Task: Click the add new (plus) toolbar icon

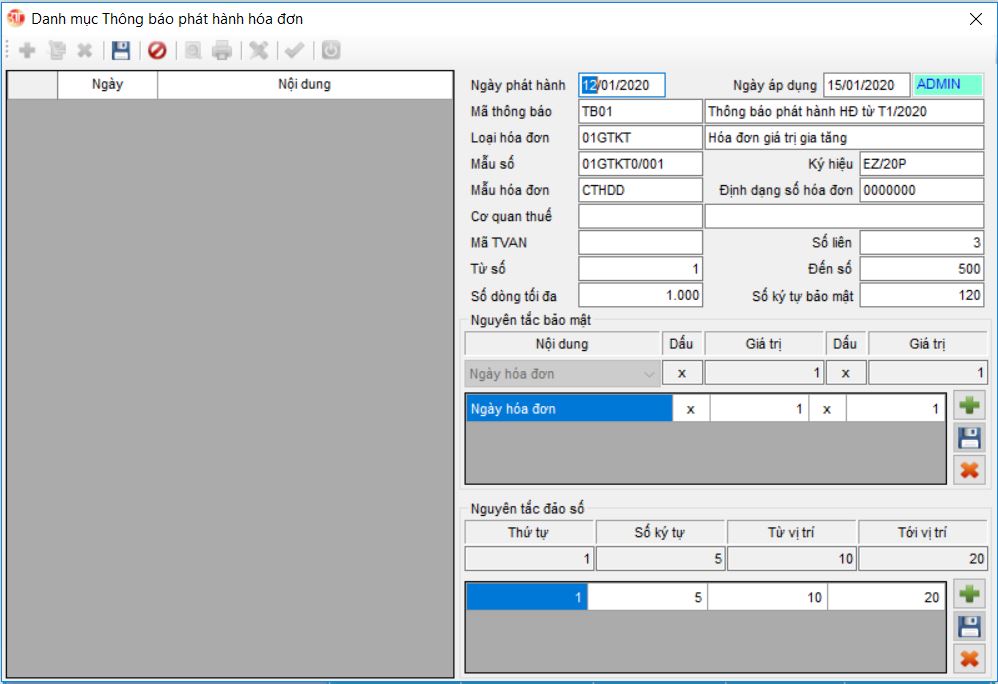Action: click(27, 50)
